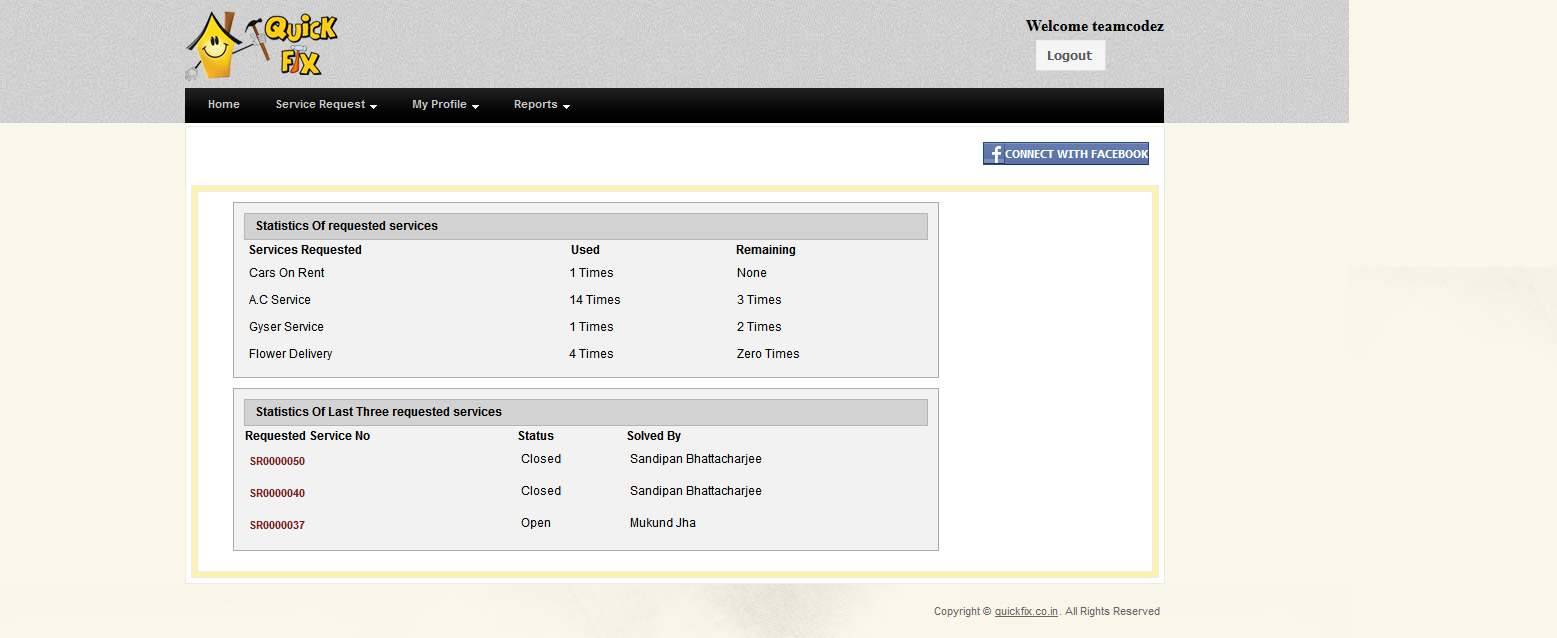The image size is (1557, 638).
Task: Click the 'All Rights Reserved' footer text
Action: pos(1112,611)
